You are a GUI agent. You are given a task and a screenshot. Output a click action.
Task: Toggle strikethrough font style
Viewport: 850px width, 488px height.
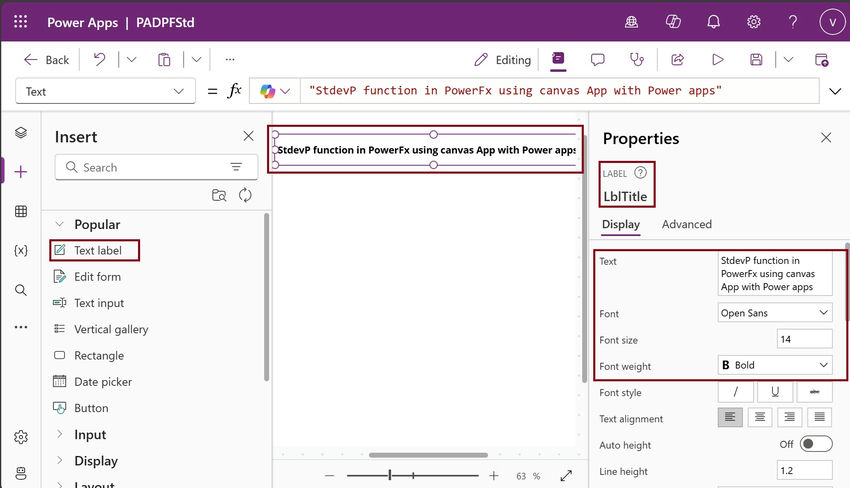pyautogui.click(x=814, y=391)
